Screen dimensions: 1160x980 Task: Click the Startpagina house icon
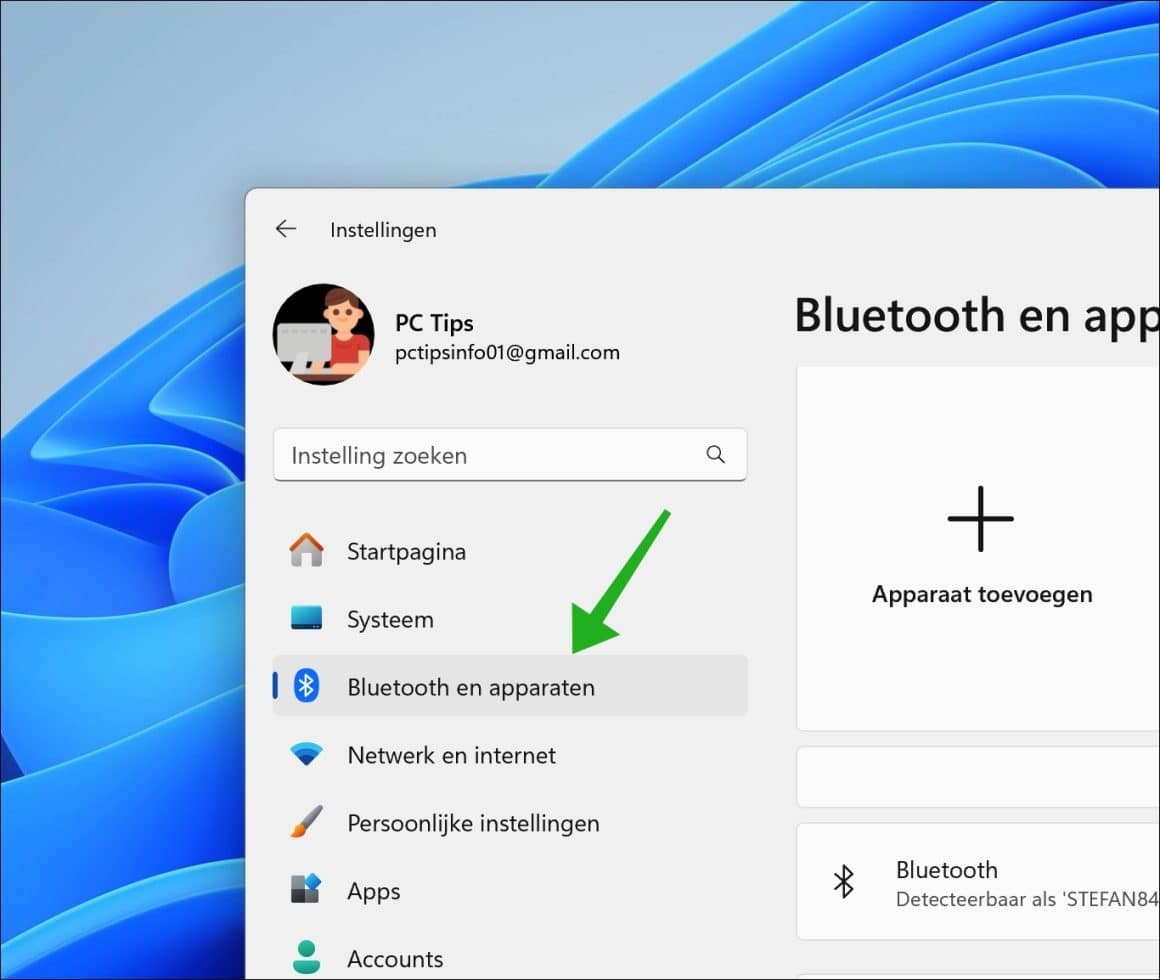coord(306,550)
